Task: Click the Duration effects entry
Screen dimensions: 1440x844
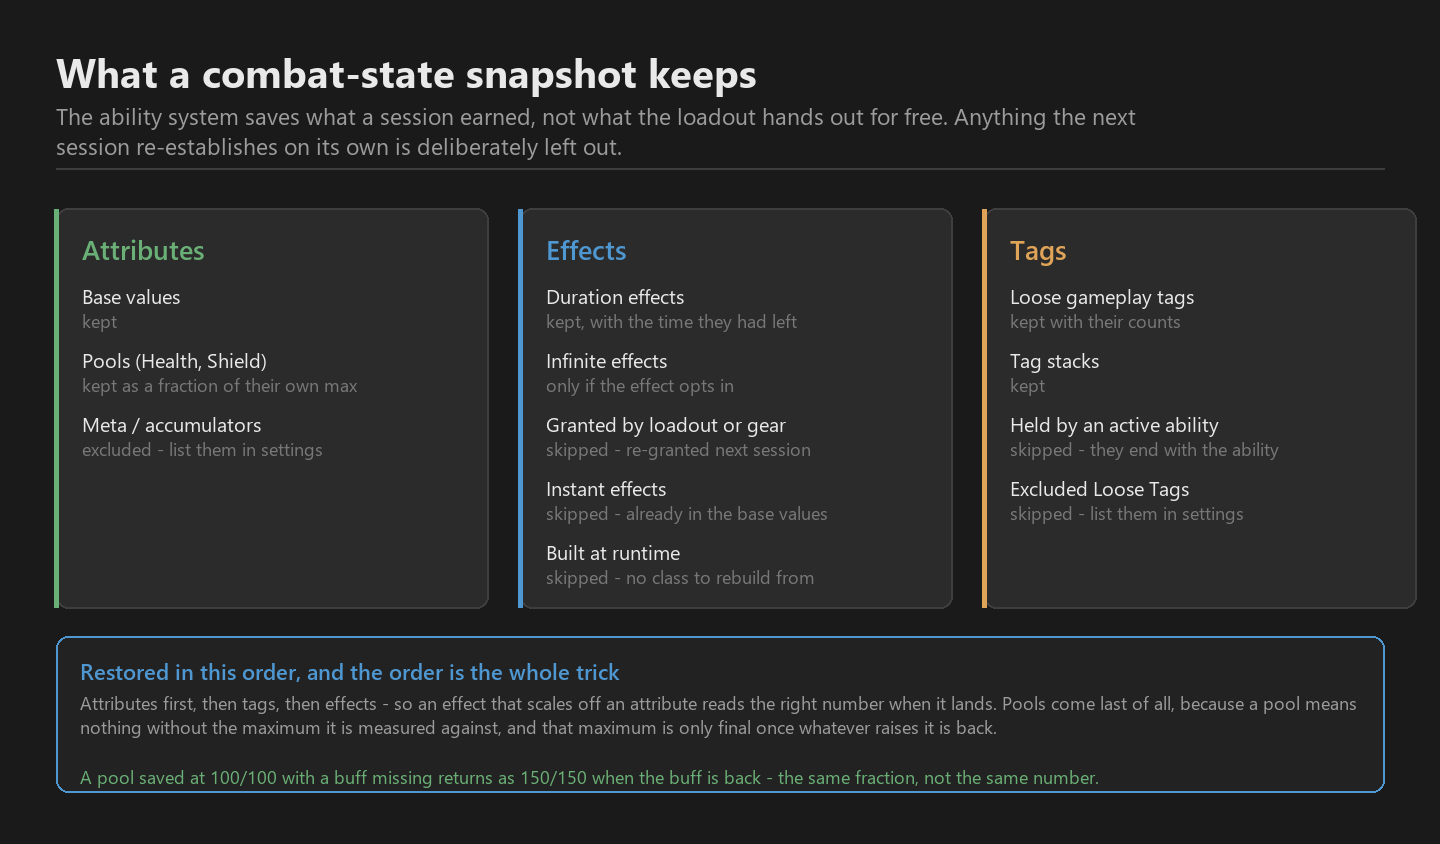Action: click(615, 297)
